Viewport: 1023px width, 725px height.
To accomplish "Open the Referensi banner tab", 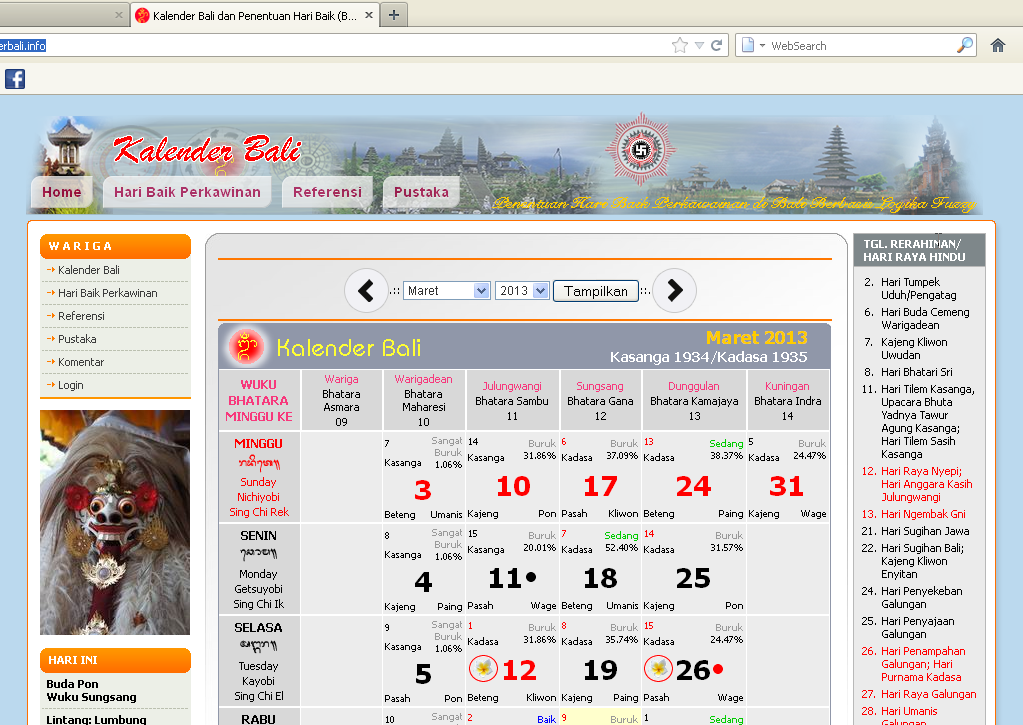I will (327, 192).
